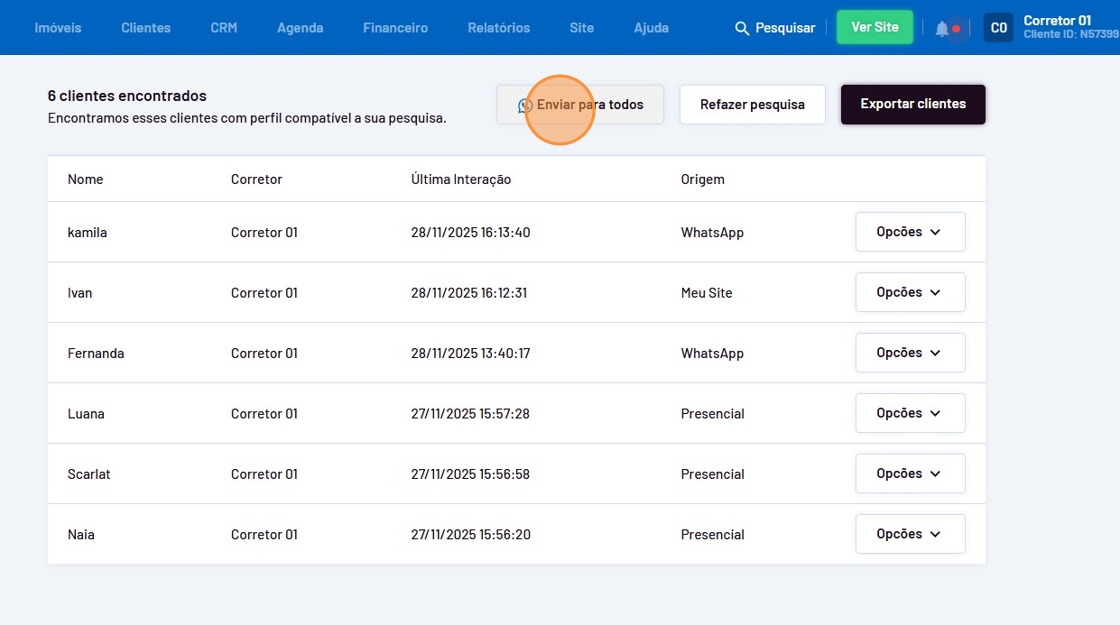
Task: Open Opções menu for Luana
Action: 909,413
